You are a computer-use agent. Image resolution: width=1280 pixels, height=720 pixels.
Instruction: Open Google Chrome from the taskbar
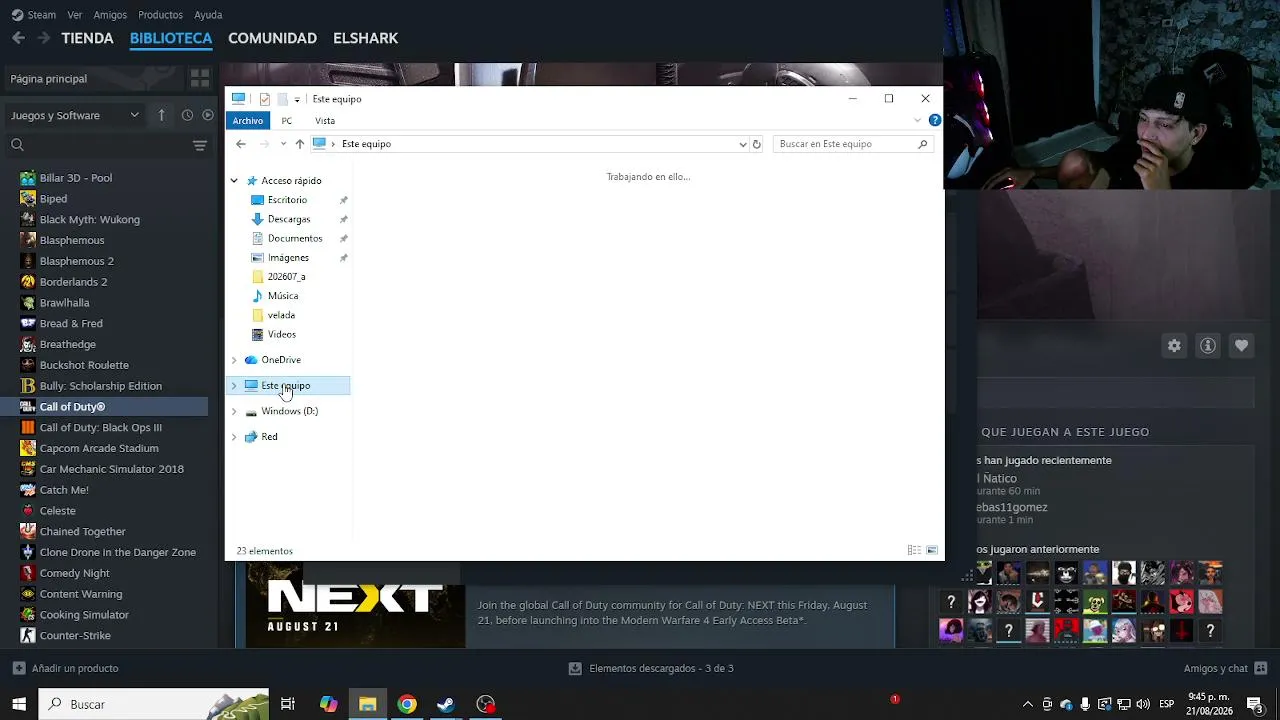coord(407,704)
